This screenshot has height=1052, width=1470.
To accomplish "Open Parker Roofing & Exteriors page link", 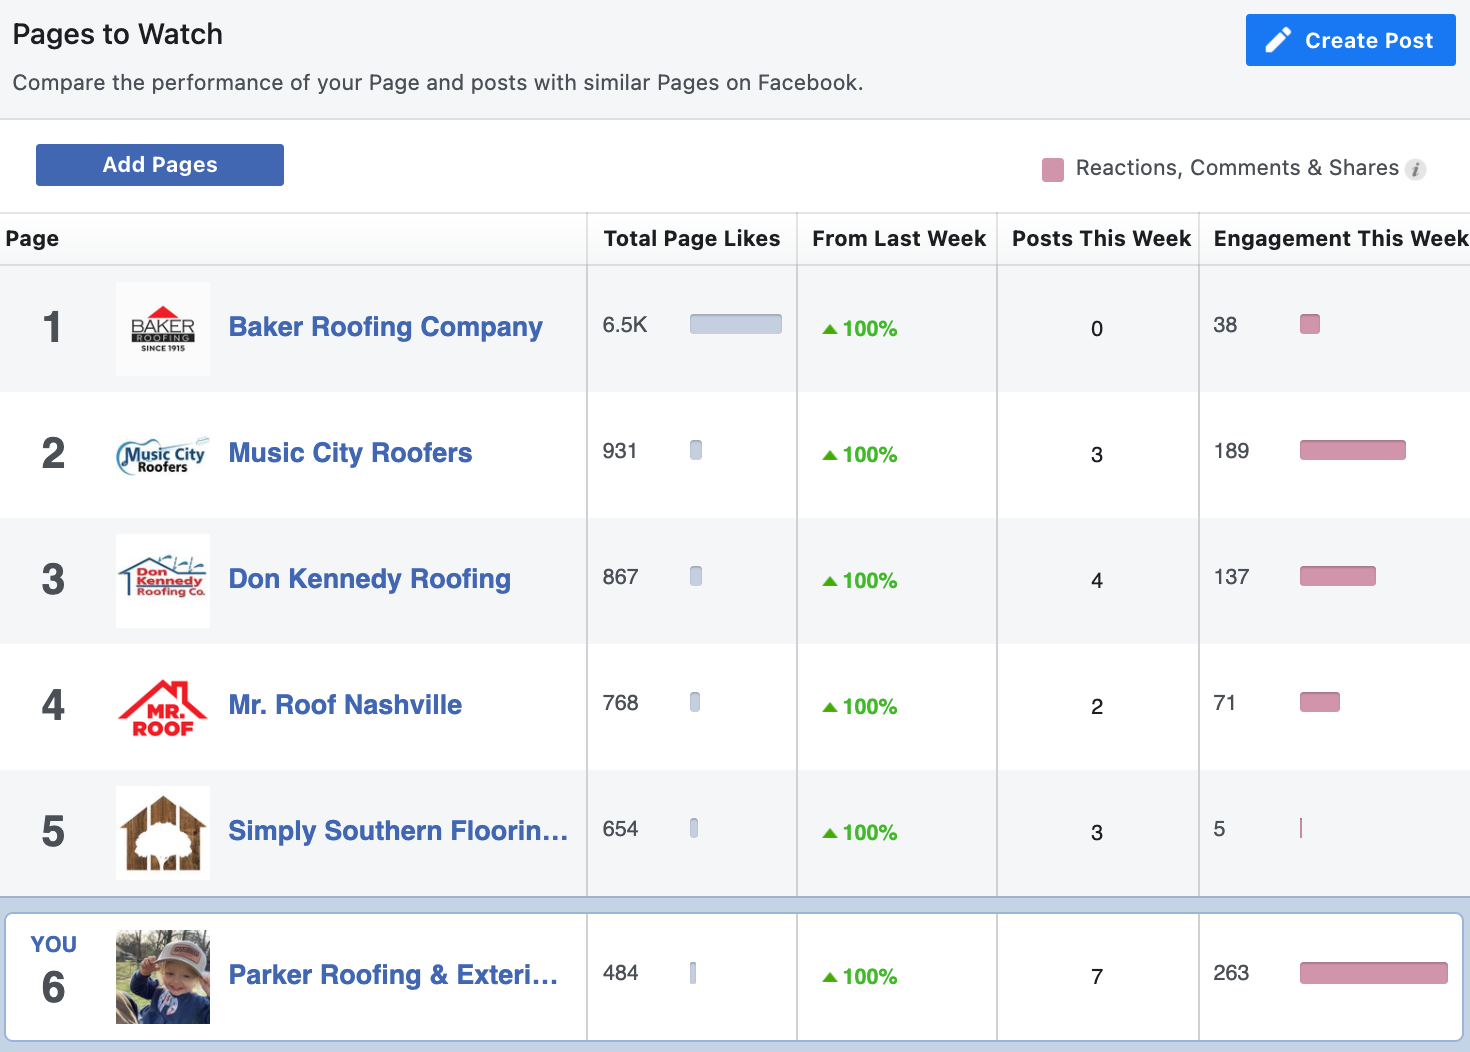I will (x=393, y=975).
